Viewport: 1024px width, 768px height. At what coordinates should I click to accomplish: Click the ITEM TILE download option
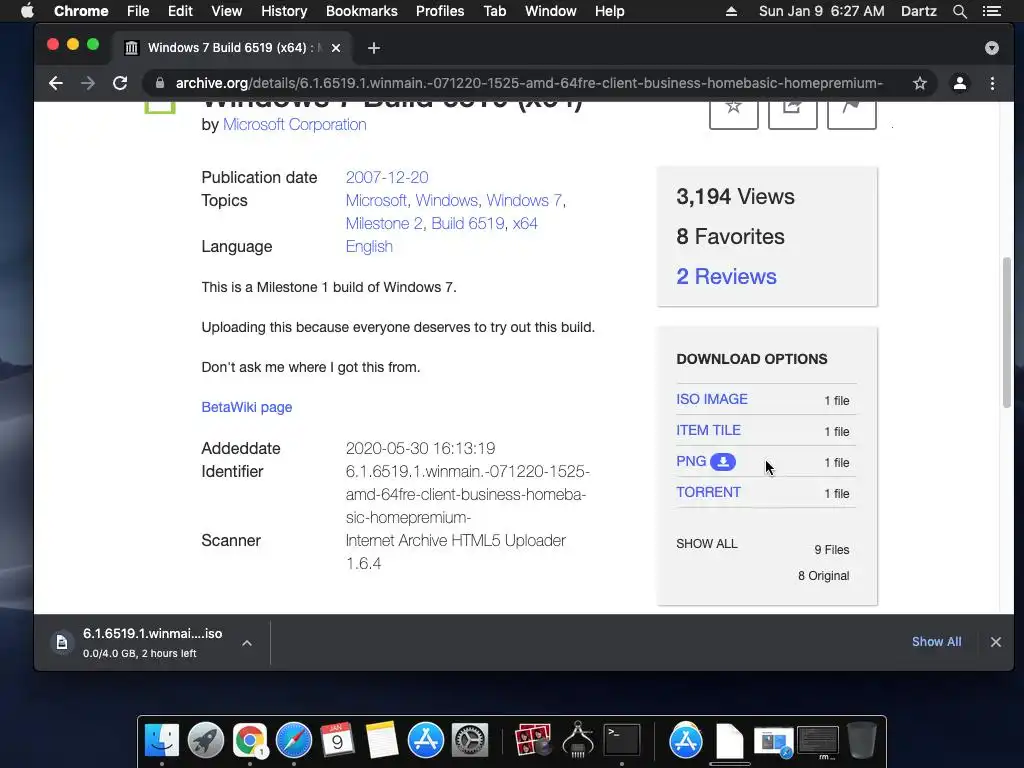(709, 430)
